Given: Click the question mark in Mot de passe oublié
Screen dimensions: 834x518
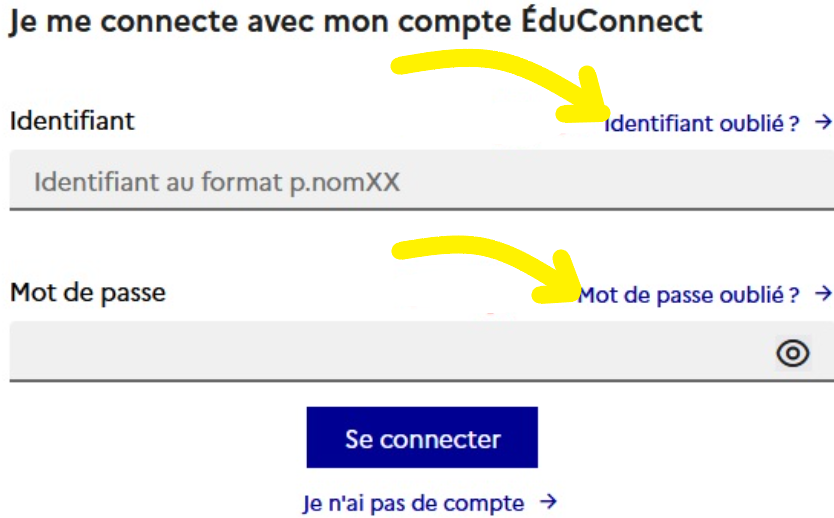Looking at the screenshot, I should pyautogui.click(x=794, y=295).
